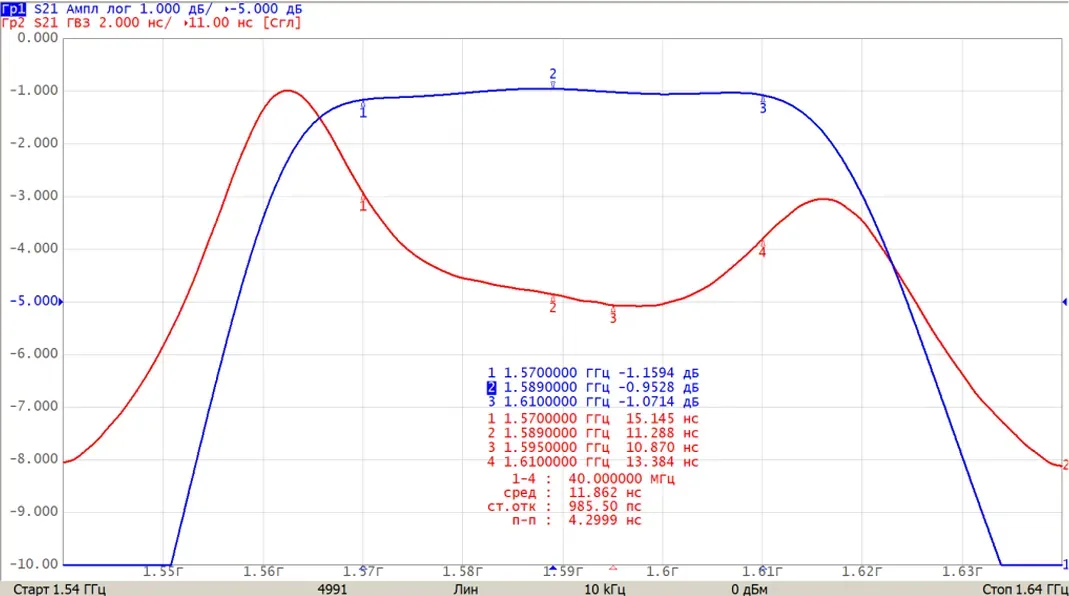Click the "0 дБм" power level field
The width and height of the screenshot is (1069, 596).
749,589
